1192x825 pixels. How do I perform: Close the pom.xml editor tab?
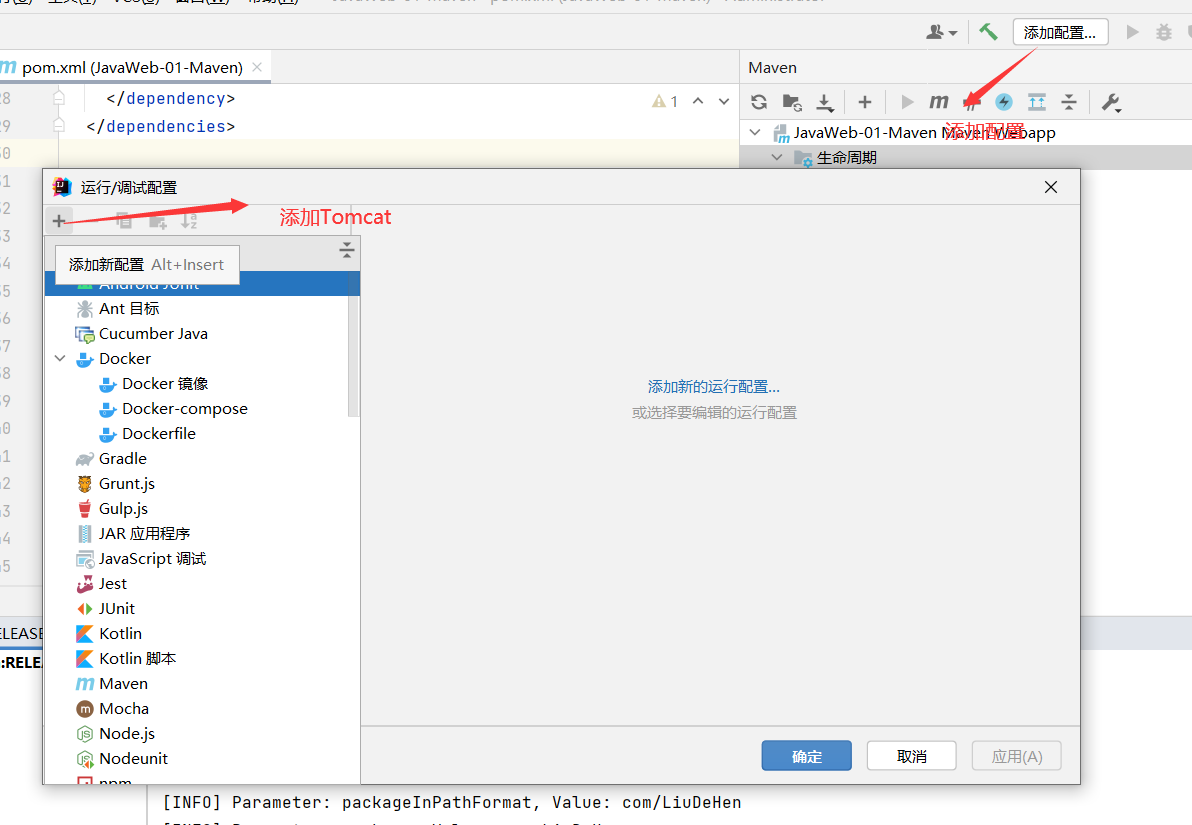(x=257, y=67)
